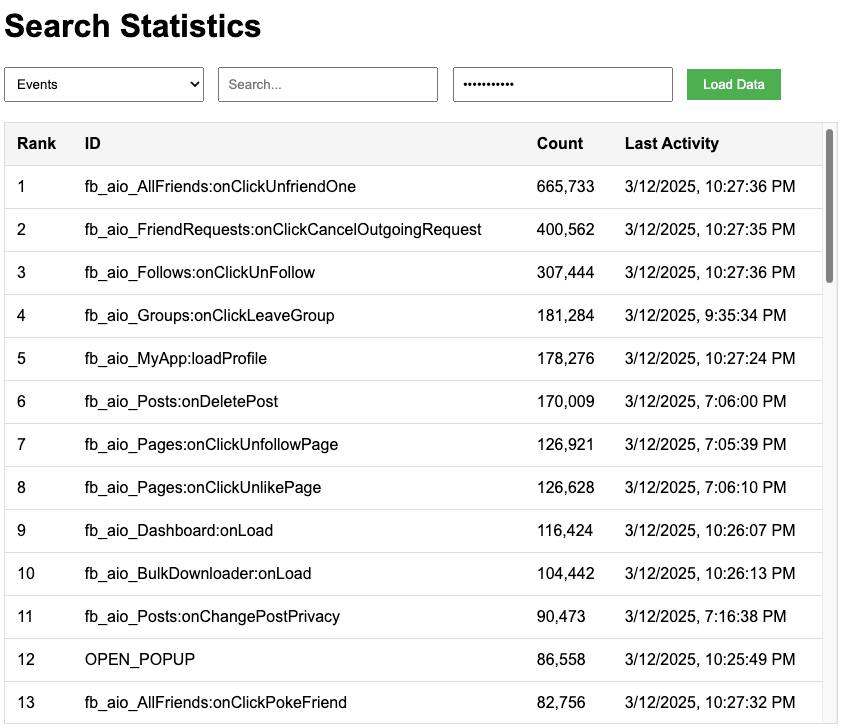The width and height of the screenshot is (843, 728).
Task: Click the timestamp 3/12/2025, 7:16:38 PM
Action: click(x=705, y=617)
